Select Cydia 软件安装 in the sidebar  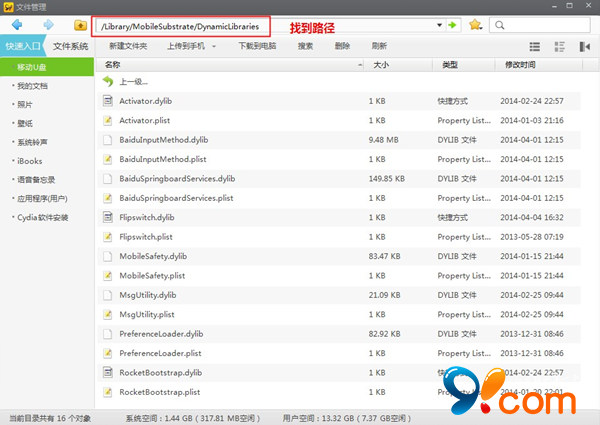(43, 217)
